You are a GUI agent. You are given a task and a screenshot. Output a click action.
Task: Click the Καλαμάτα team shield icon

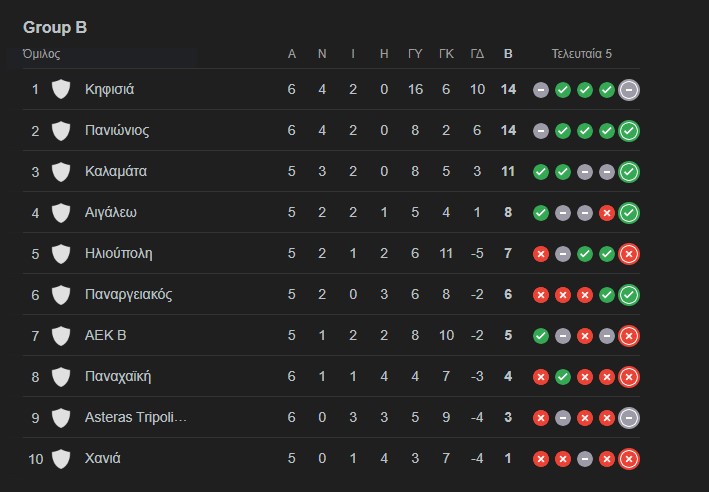(61, 171)
